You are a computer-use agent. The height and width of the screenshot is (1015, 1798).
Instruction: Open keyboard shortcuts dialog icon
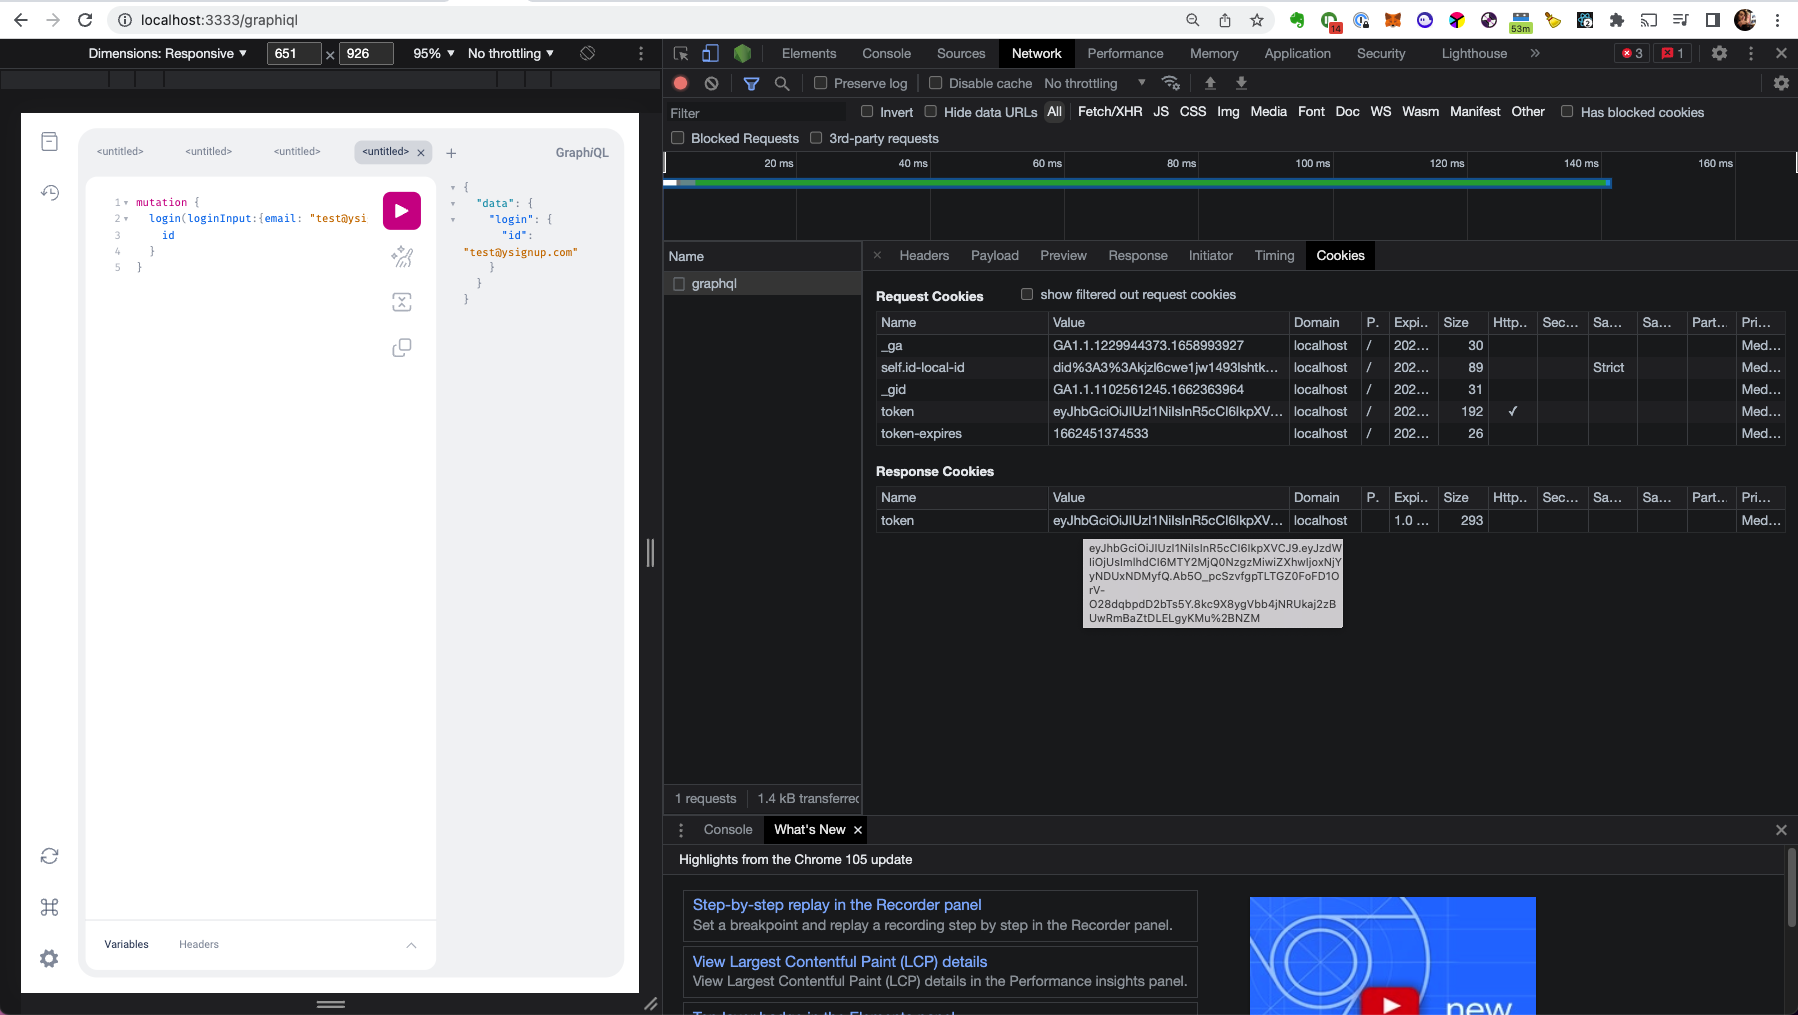[49, 907]
